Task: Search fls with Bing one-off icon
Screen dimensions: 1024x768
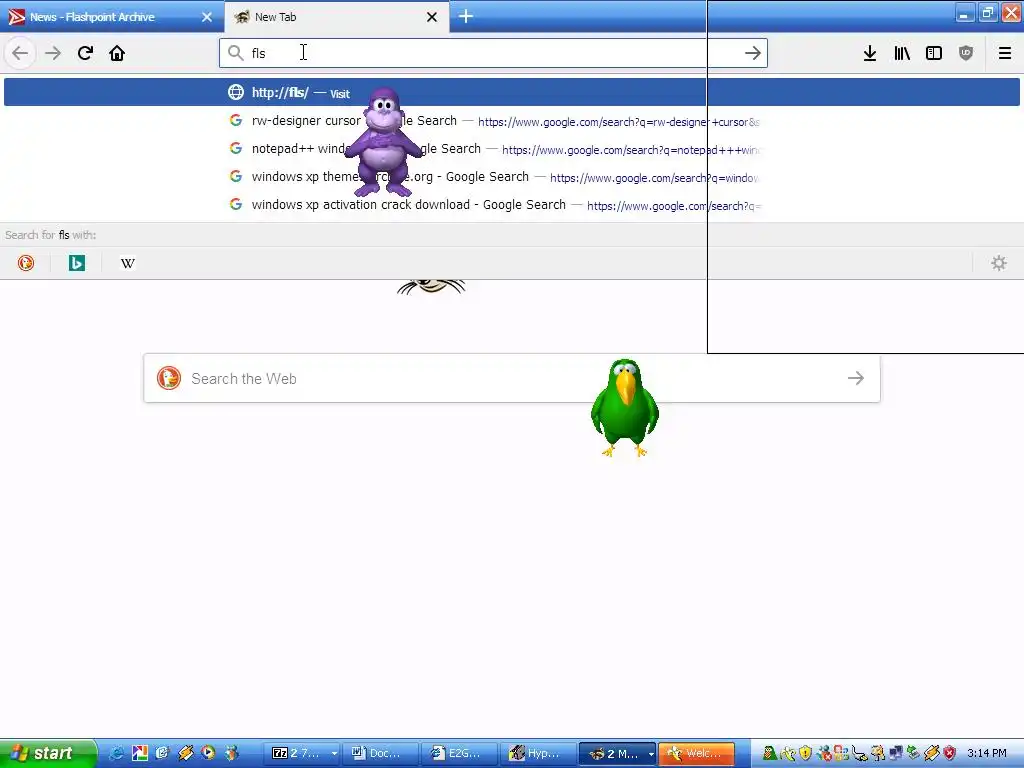Action: (77, 263)
